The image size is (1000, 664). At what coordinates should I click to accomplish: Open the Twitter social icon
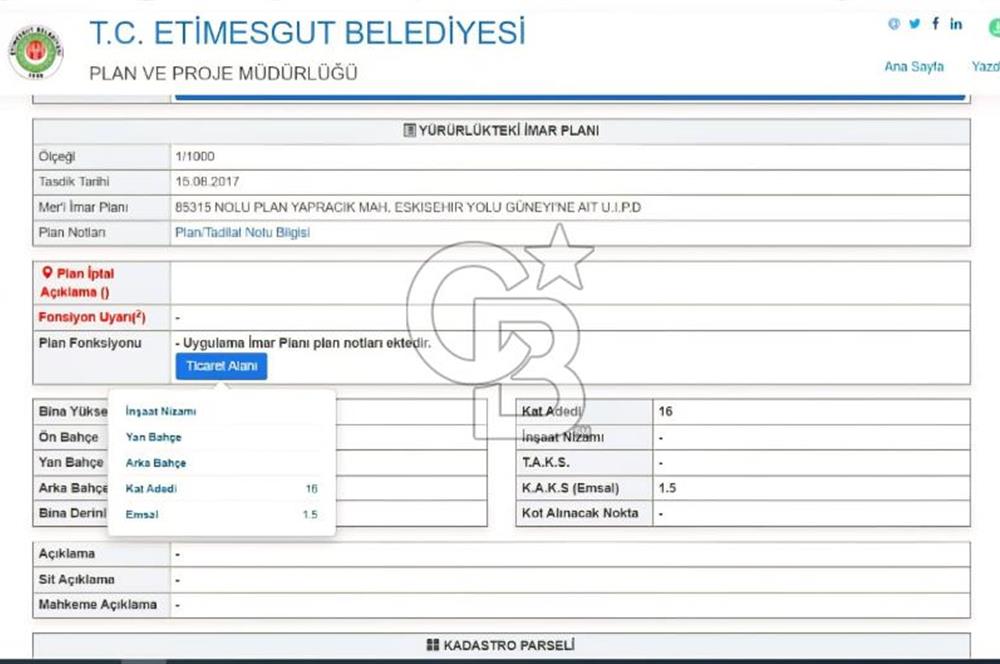914,24
